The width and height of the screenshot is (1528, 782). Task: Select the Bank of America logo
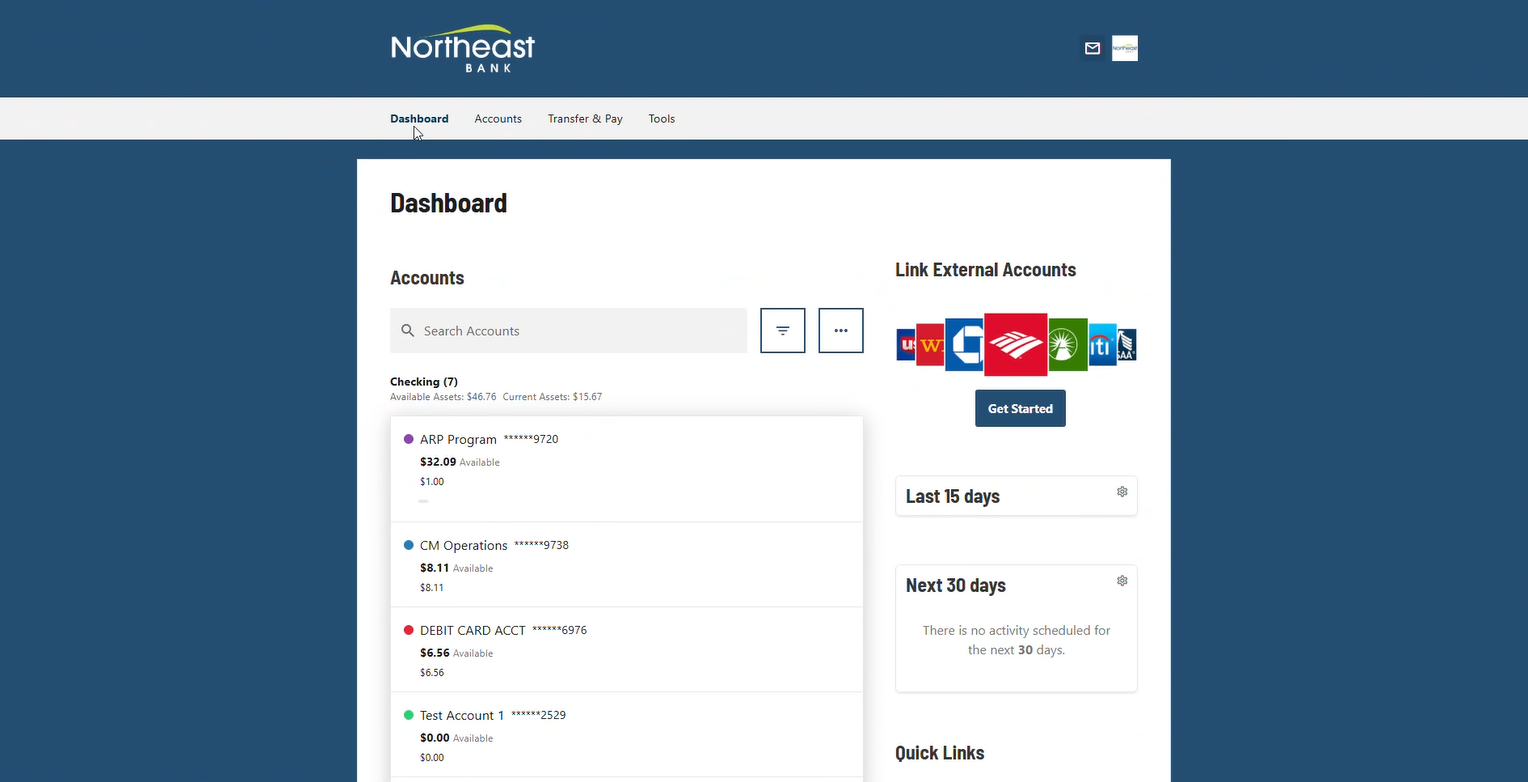point(1015,345)
